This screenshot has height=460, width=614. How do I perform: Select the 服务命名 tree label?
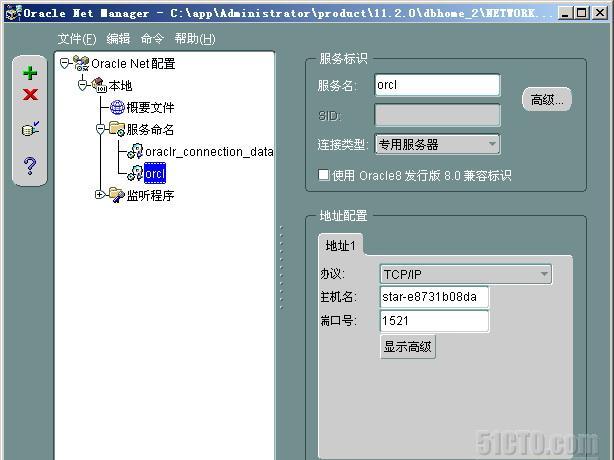click(x=150, y=129)
